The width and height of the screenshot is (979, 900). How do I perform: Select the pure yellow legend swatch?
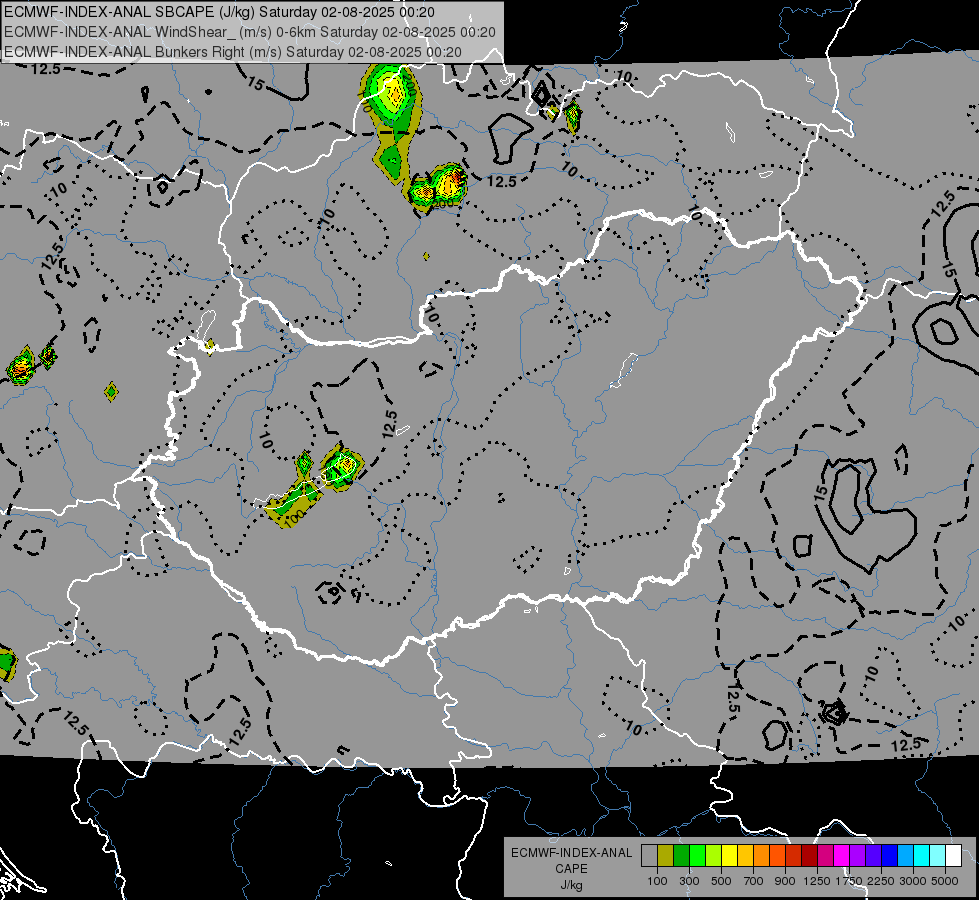[729, 855]
